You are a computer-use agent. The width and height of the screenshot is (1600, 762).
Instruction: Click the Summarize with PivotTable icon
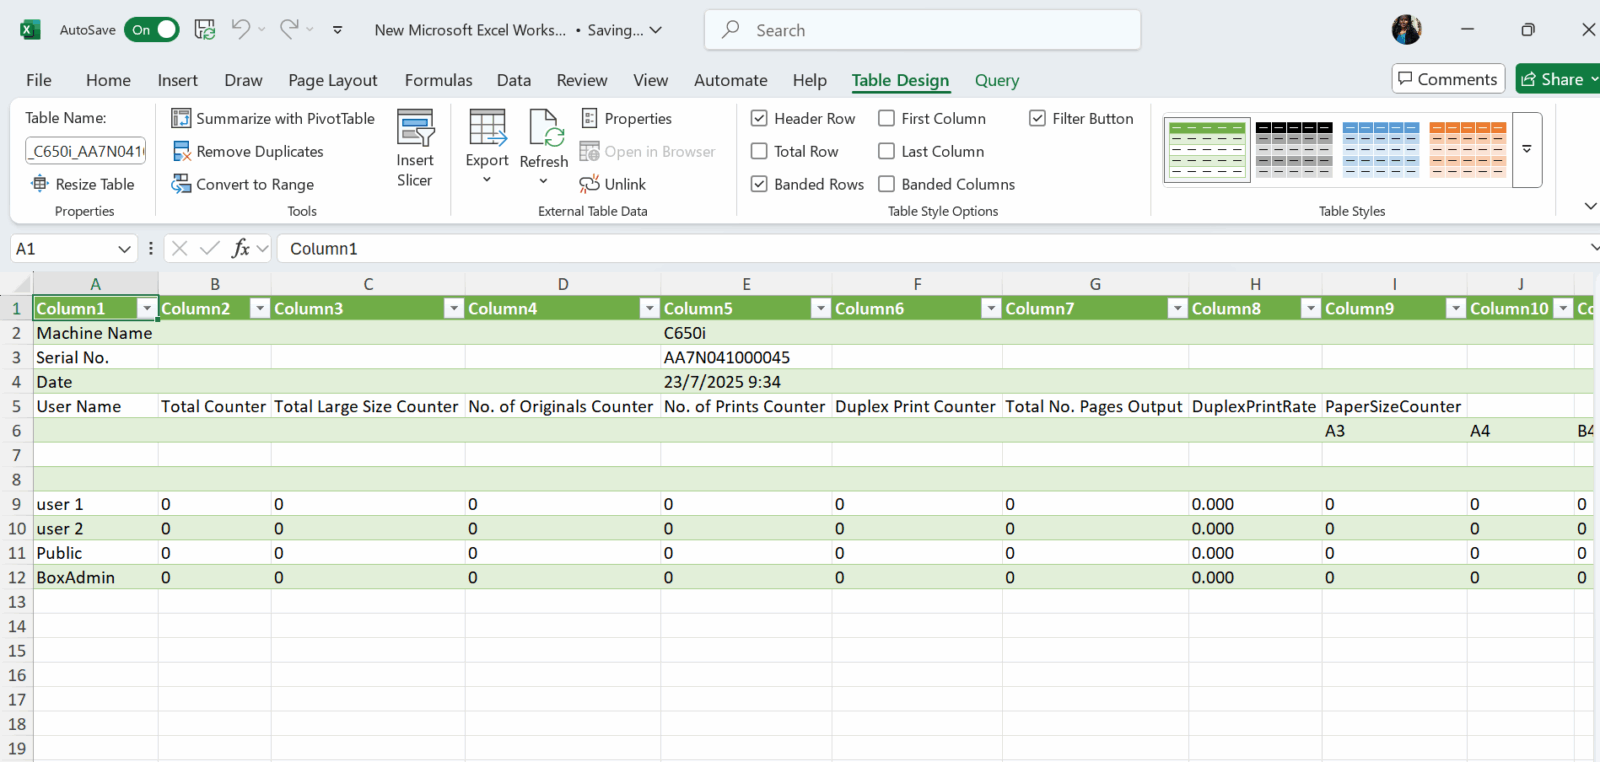(x=181, y=118)
